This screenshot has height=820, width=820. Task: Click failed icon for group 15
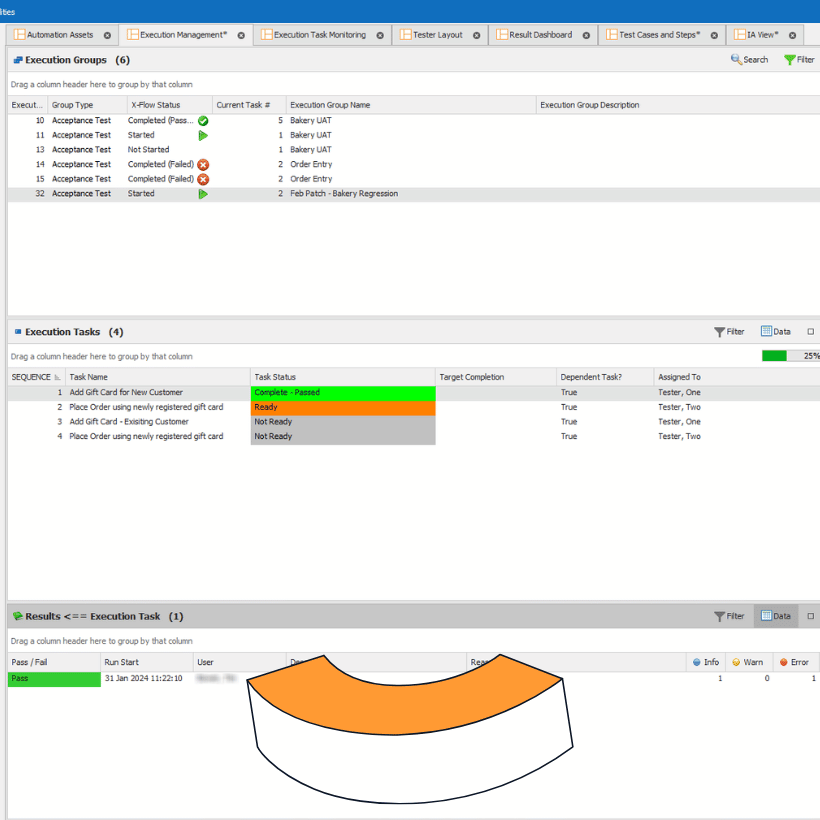[x=203, y=179]
